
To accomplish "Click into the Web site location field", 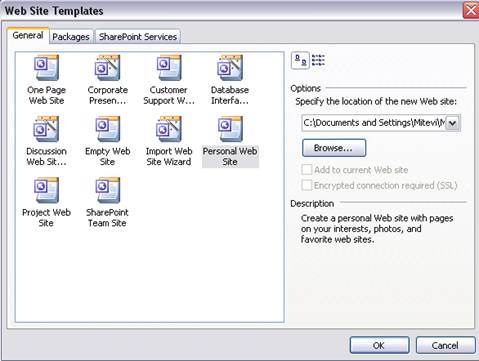I will click(374, 123).
